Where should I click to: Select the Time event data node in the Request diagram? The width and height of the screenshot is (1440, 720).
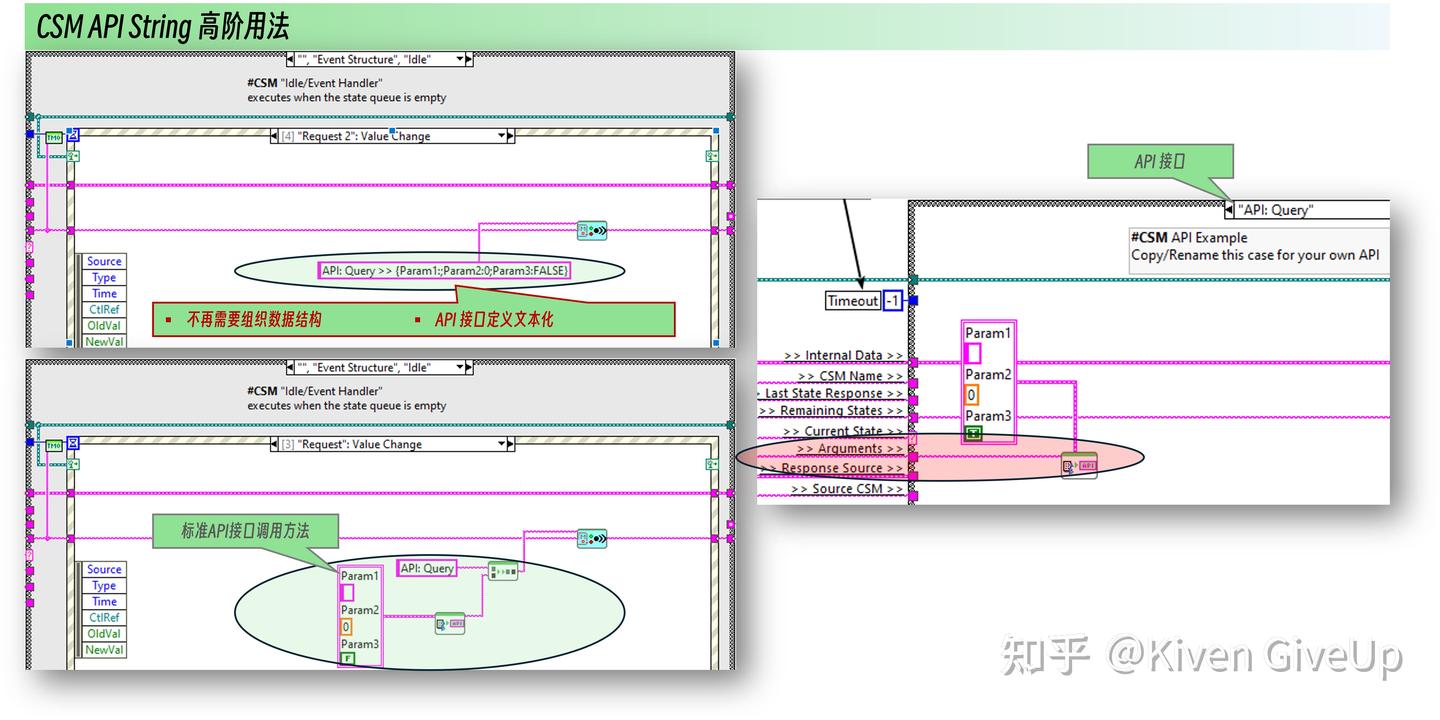coord(104,601)
